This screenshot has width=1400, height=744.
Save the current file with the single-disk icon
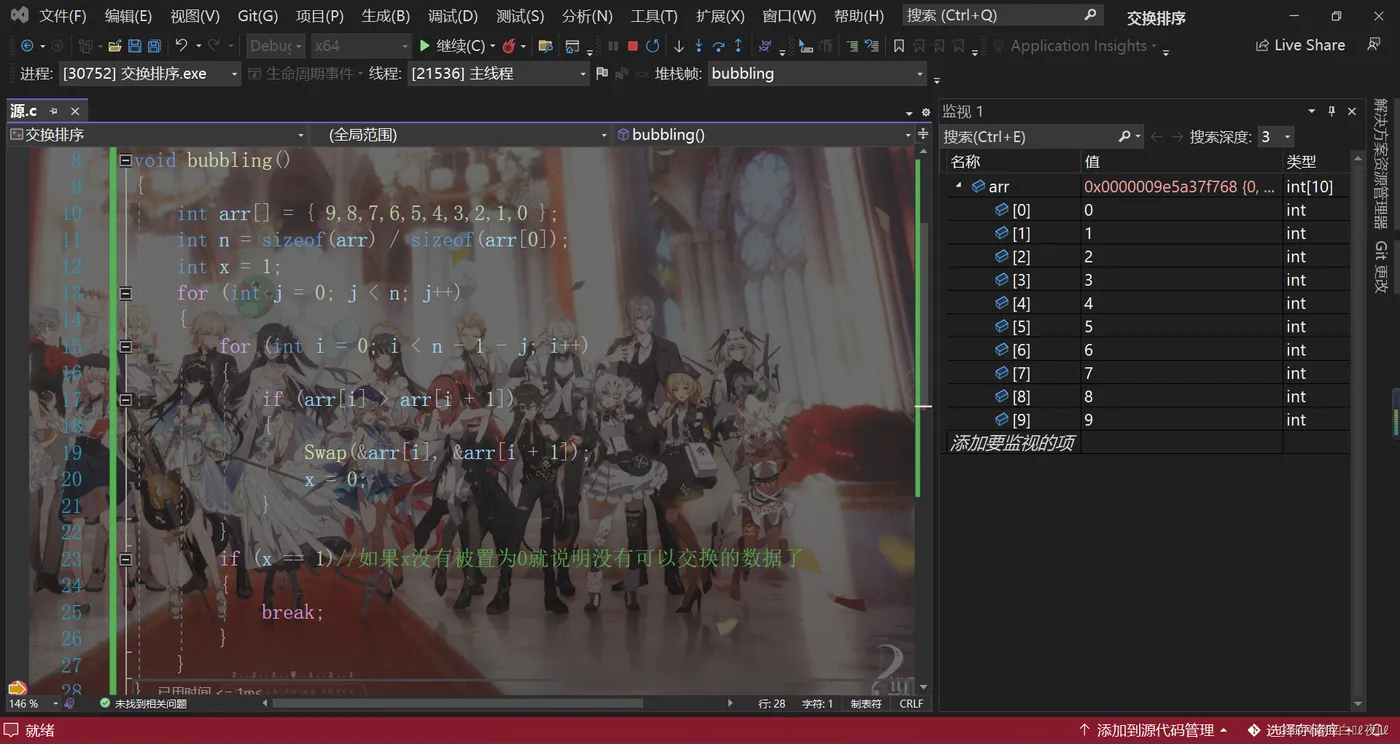[135, 46]
